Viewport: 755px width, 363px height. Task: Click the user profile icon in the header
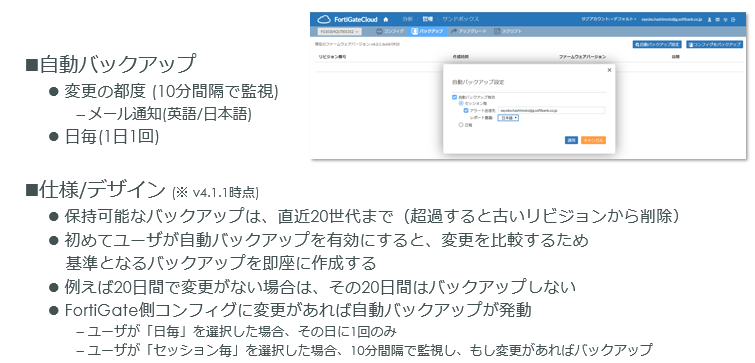[710, 19]
